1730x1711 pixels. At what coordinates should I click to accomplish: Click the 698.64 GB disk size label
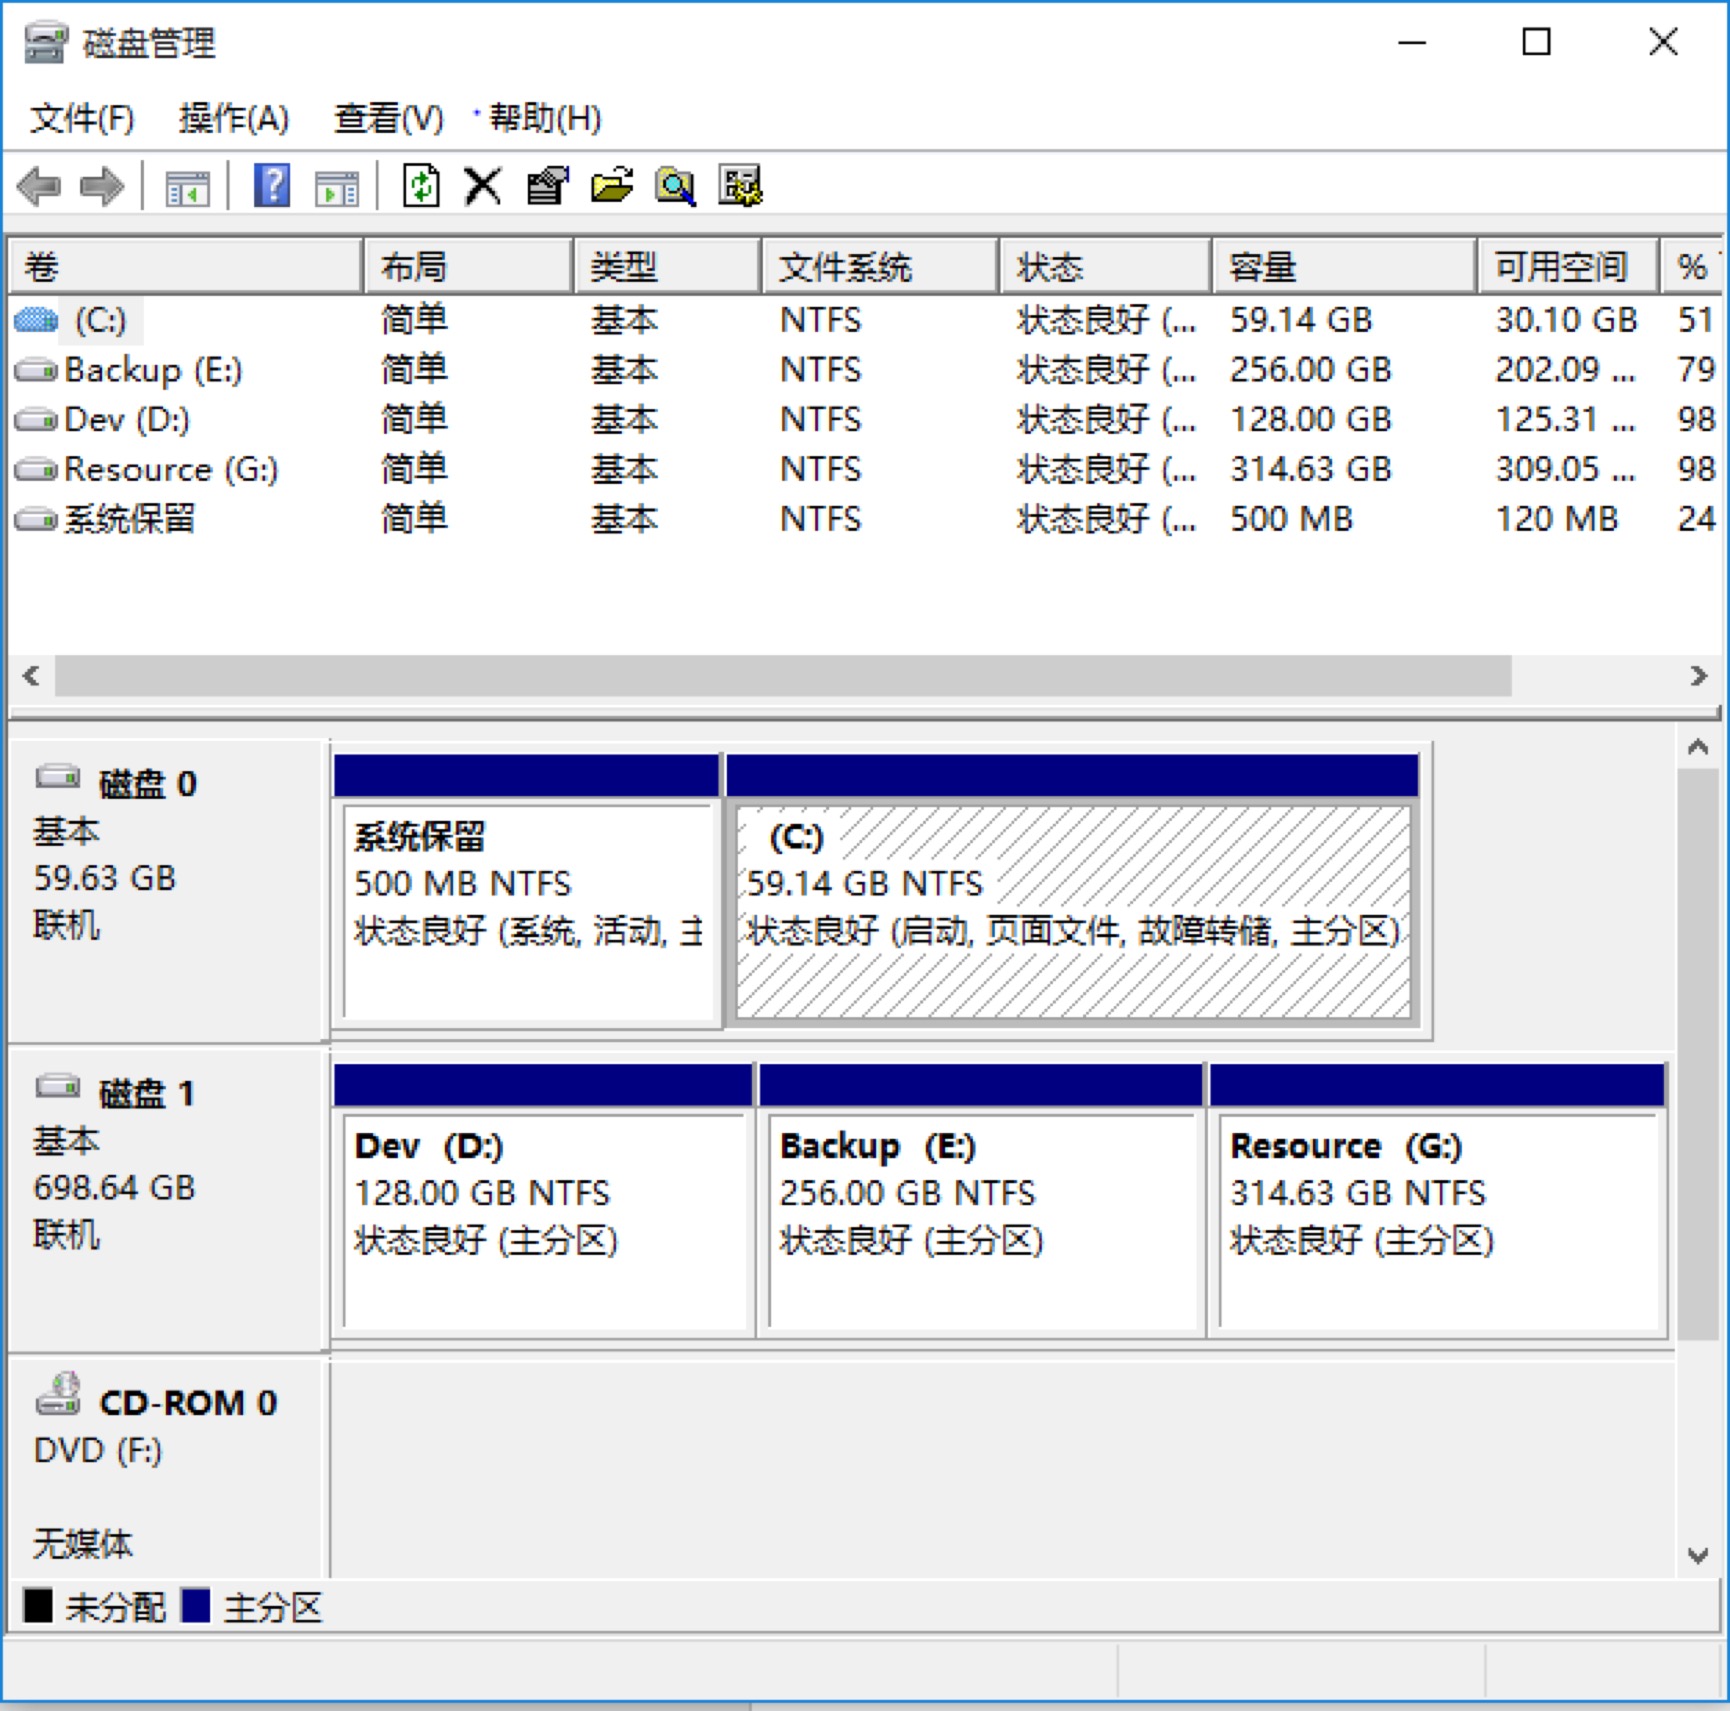click(114, 1188)
